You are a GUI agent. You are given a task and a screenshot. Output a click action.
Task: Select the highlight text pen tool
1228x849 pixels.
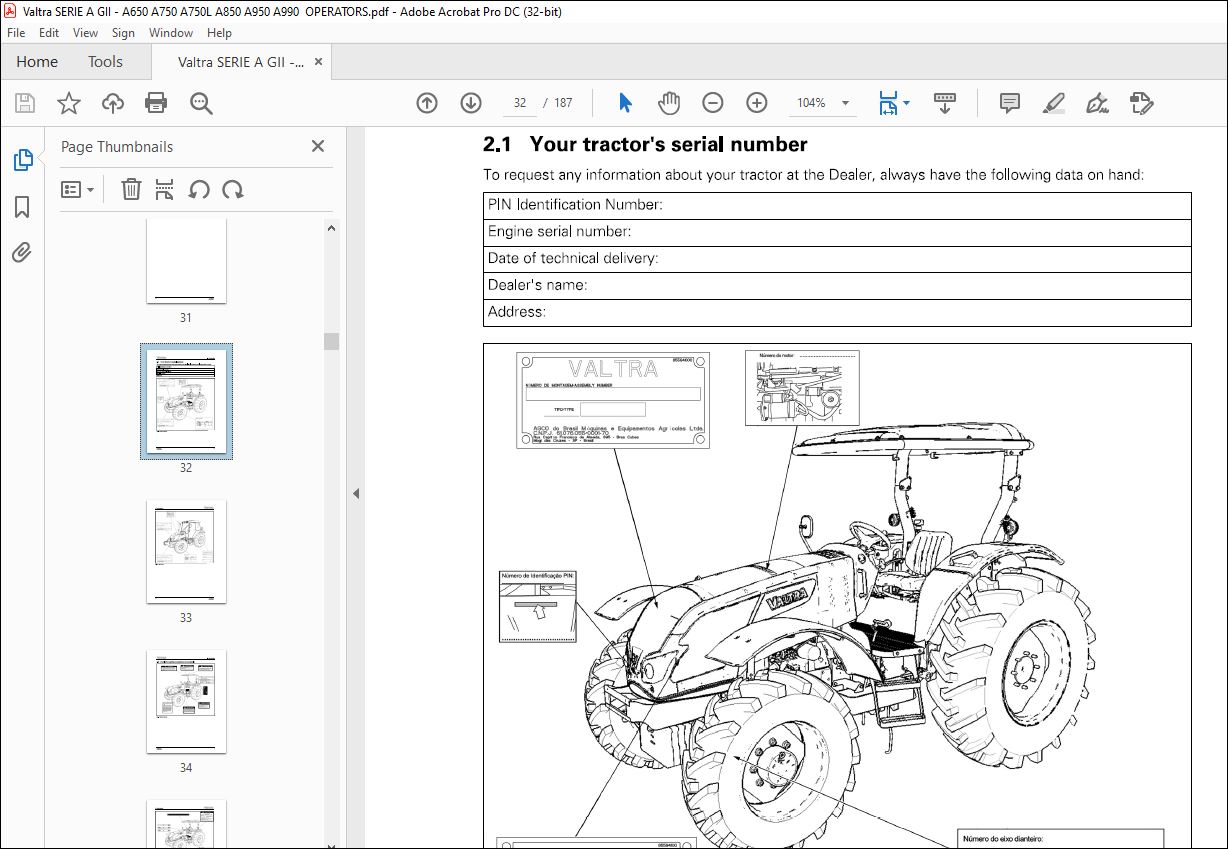1054,103
